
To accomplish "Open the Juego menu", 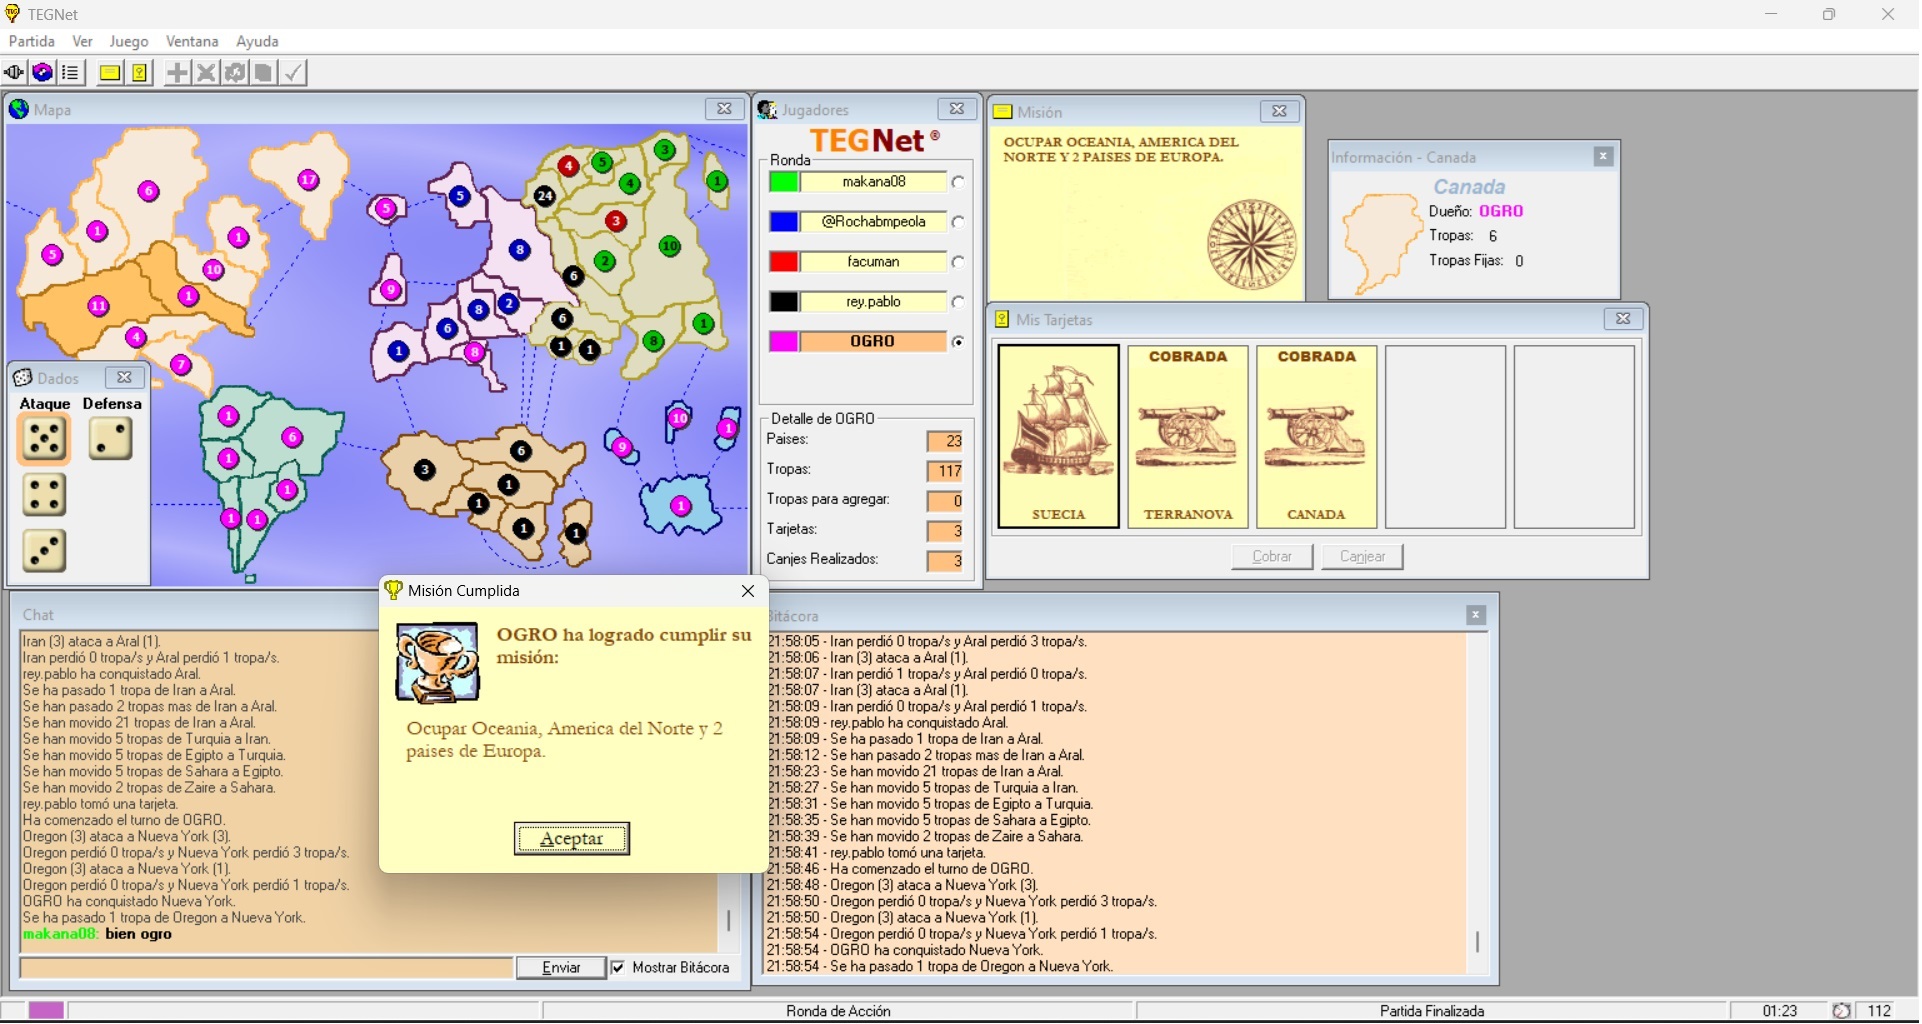I will pyautogui.click(x=129, y=41).
